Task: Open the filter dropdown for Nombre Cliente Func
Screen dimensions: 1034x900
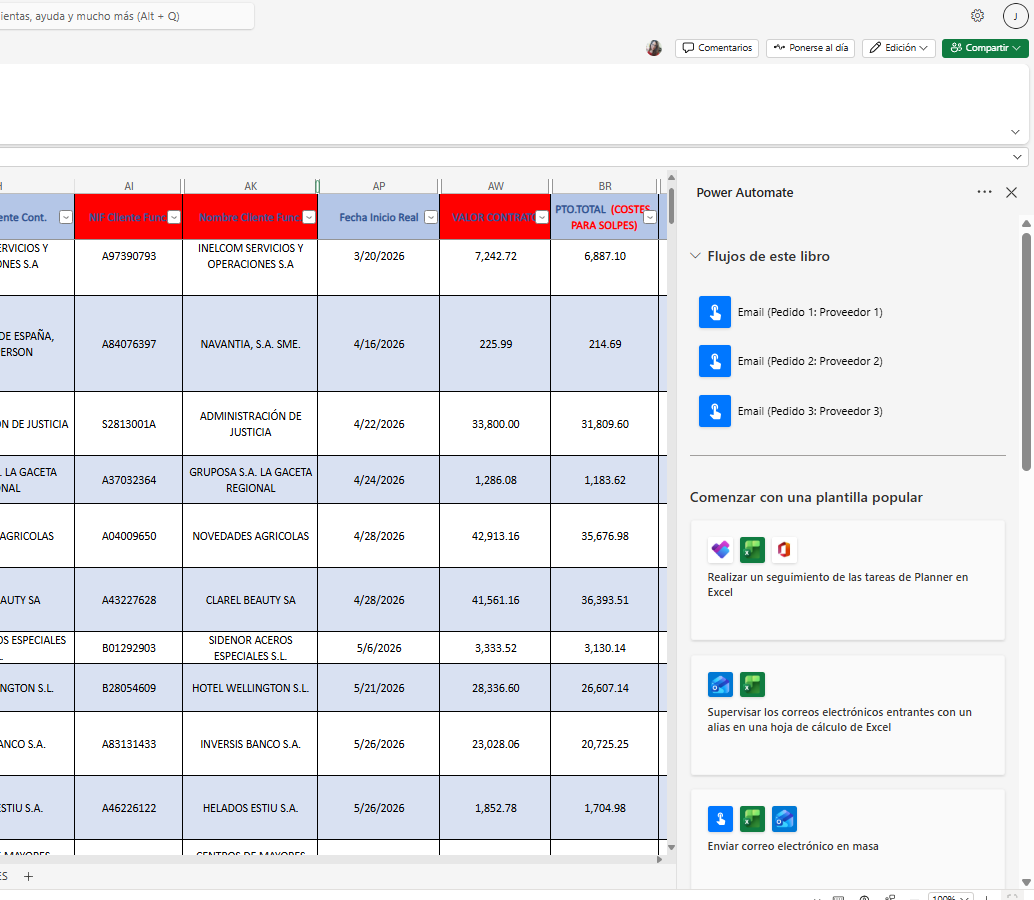Action: (x=309, y=217)
